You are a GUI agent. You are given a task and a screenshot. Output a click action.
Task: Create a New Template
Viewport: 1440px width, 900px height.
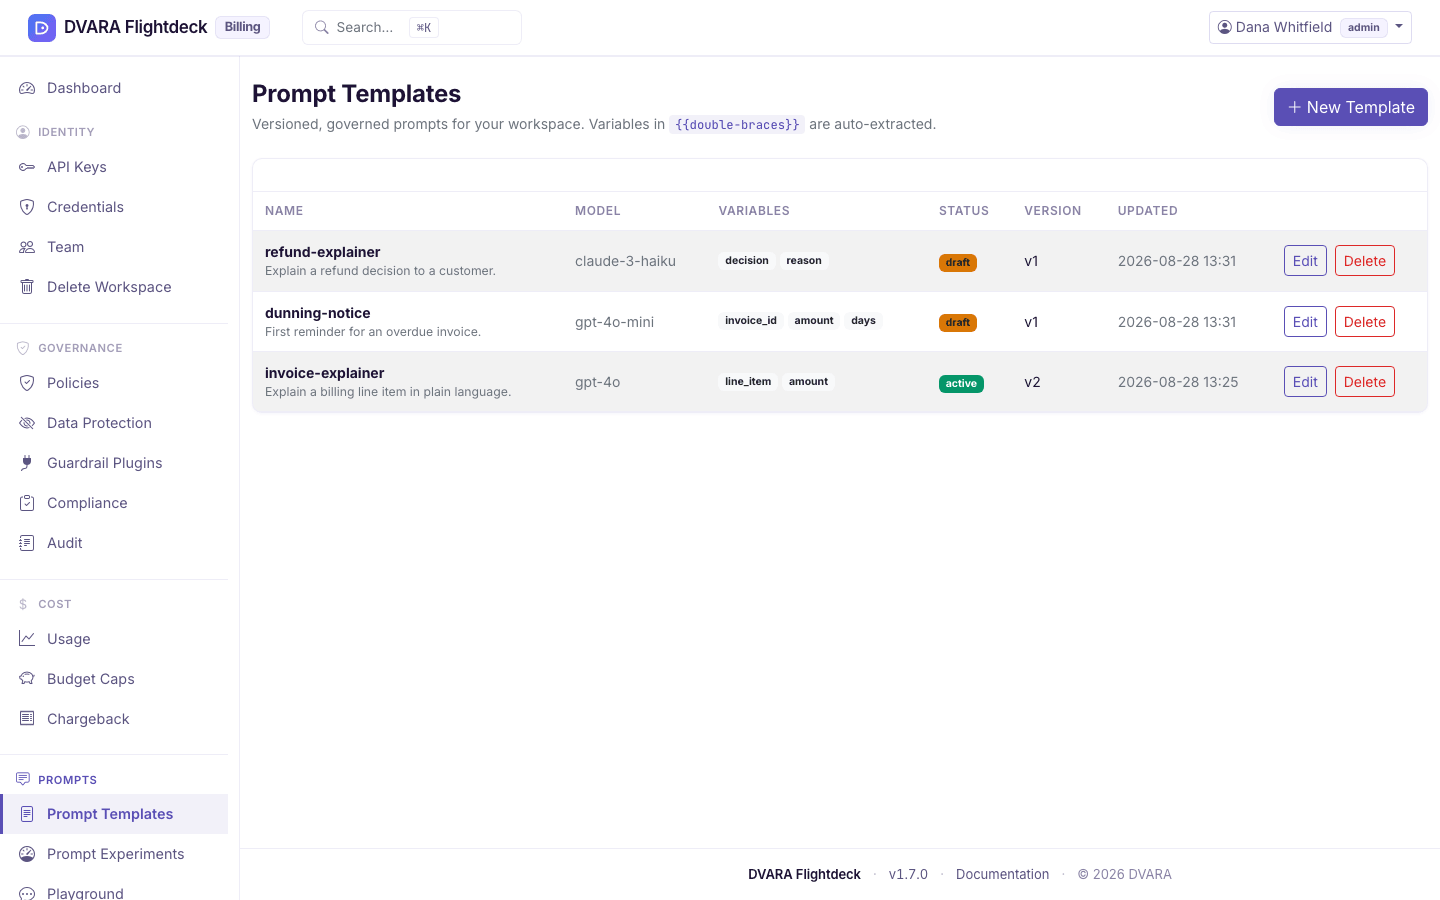click(x=1350, y=107)
